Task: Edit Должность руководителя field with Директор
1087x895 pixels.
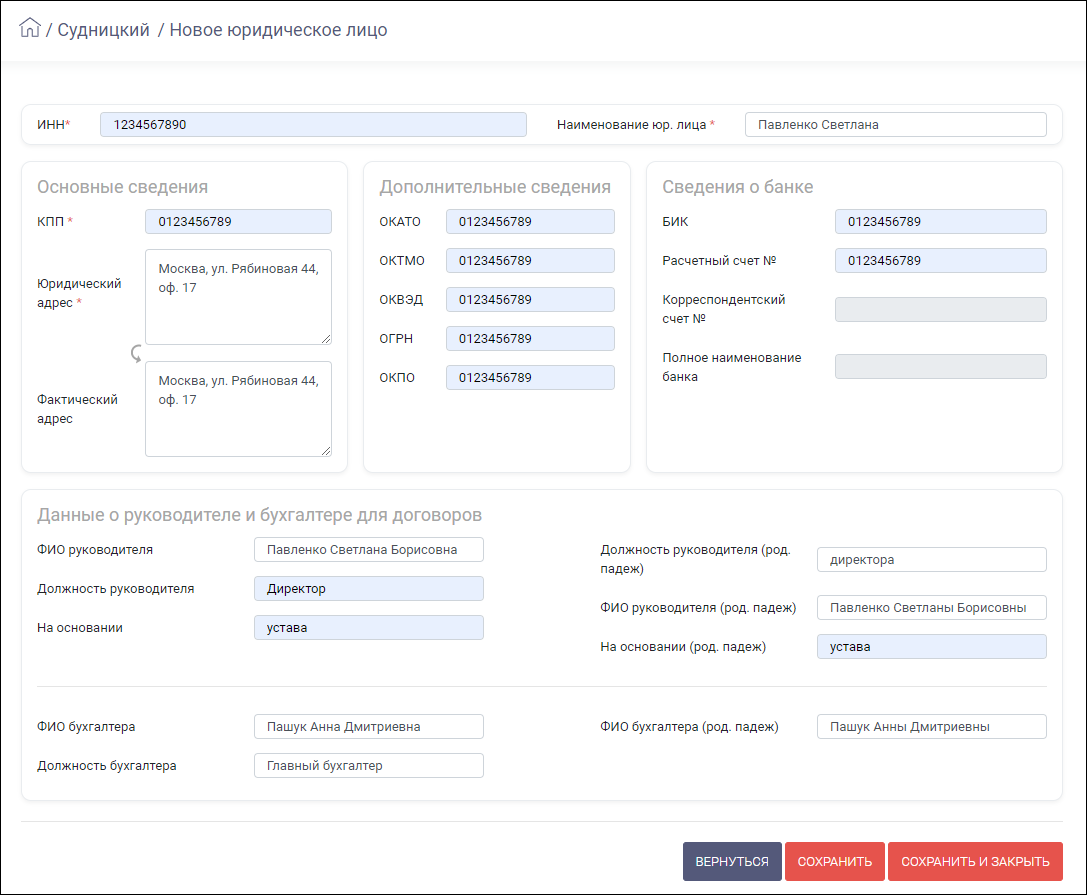Action: pos(369,589)
